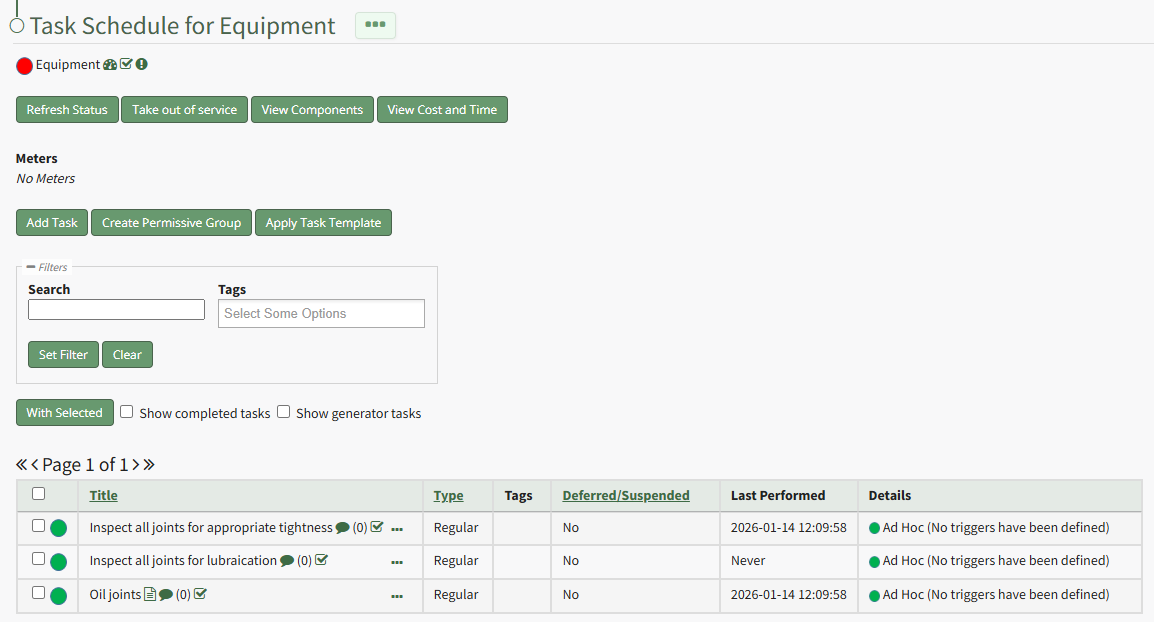Open the Tags Select Some Options dropdown
The image size is (1154, 622).
pos(321,314)
